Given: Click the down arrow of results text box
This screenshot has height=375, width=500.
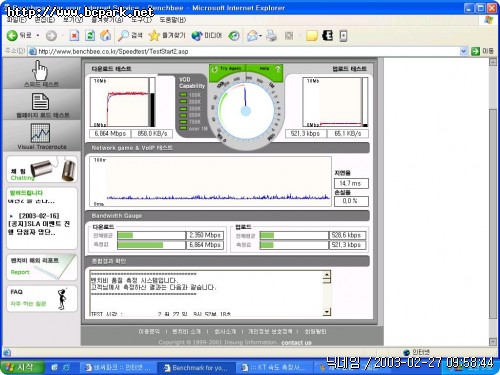Looking at the screenshot, I should 327,312.
